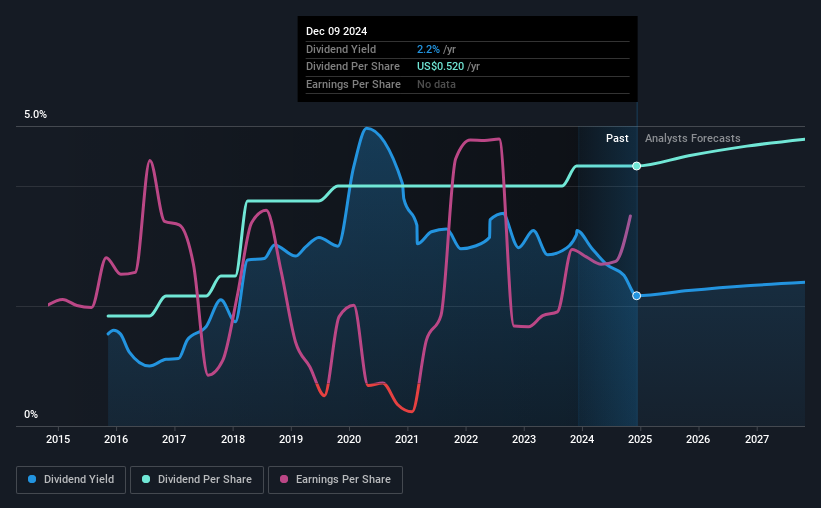Click the 2015 label on the x-axis
This screenshot has height=508, width=821.
click(x=58, y=439)
